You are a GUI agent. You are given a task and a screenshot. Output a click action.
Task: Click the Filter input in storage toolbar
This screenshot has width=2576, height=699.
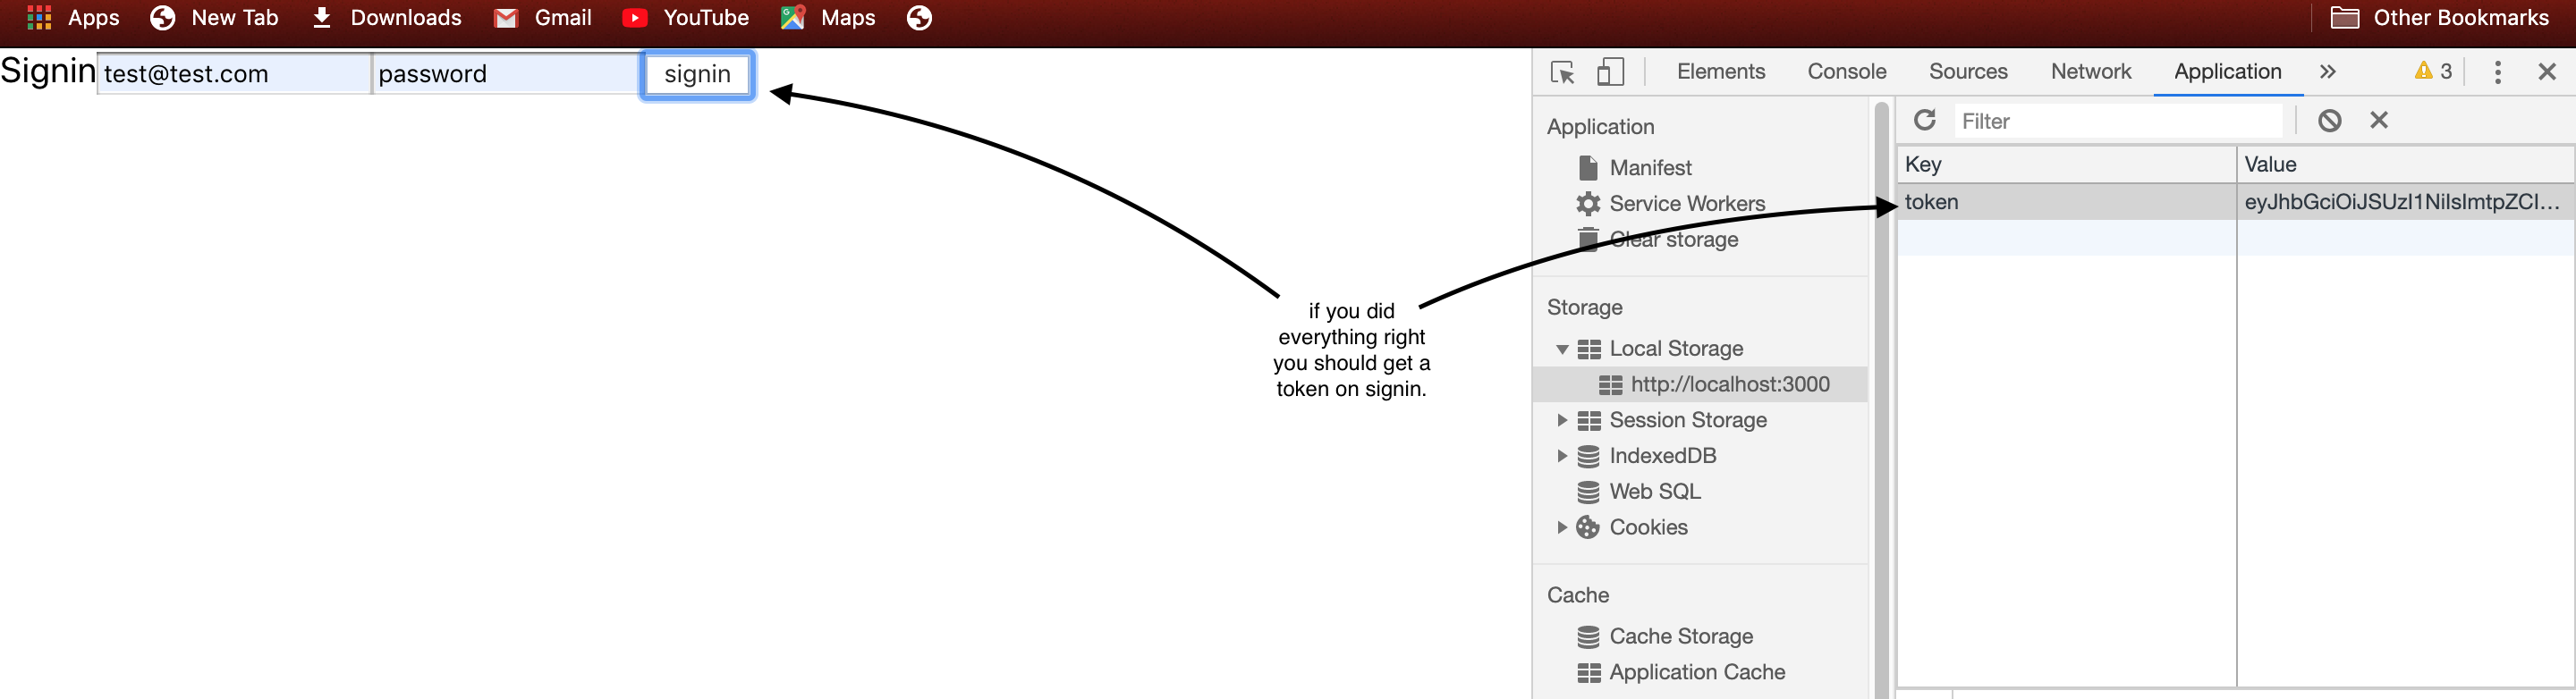point(2118,121)
